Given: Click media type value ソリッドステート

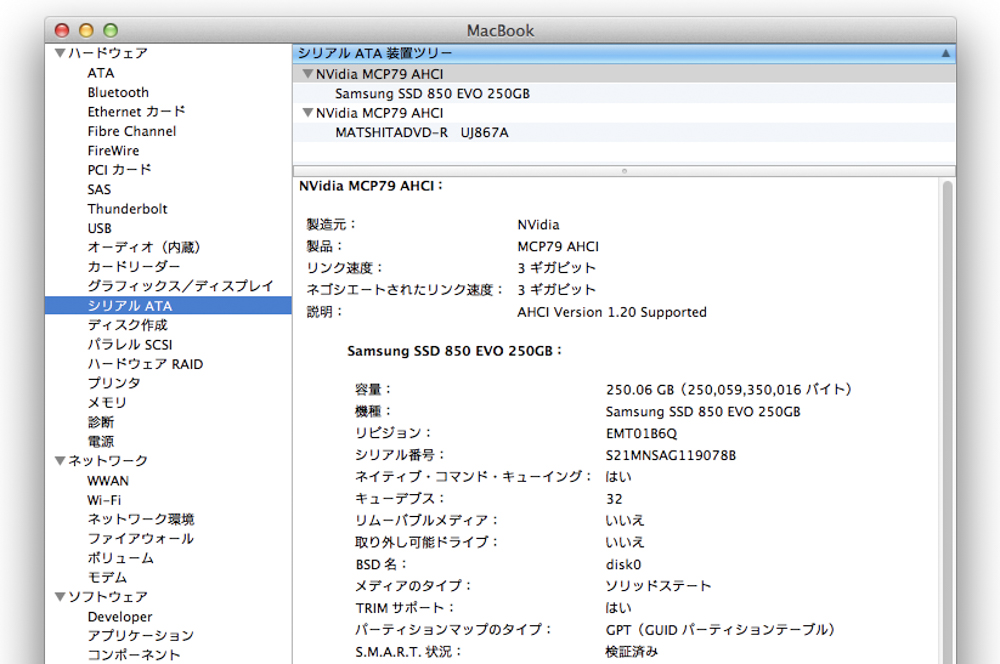Looking at the screenshot, I should pos(658,586).
